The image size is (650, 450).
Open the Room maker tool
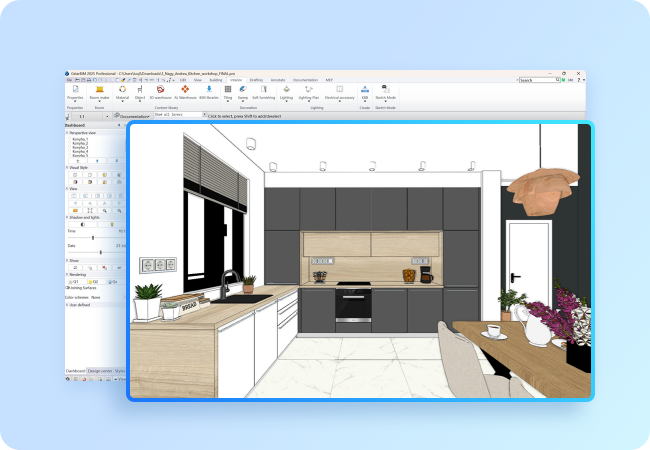click(x=99, y=91)
